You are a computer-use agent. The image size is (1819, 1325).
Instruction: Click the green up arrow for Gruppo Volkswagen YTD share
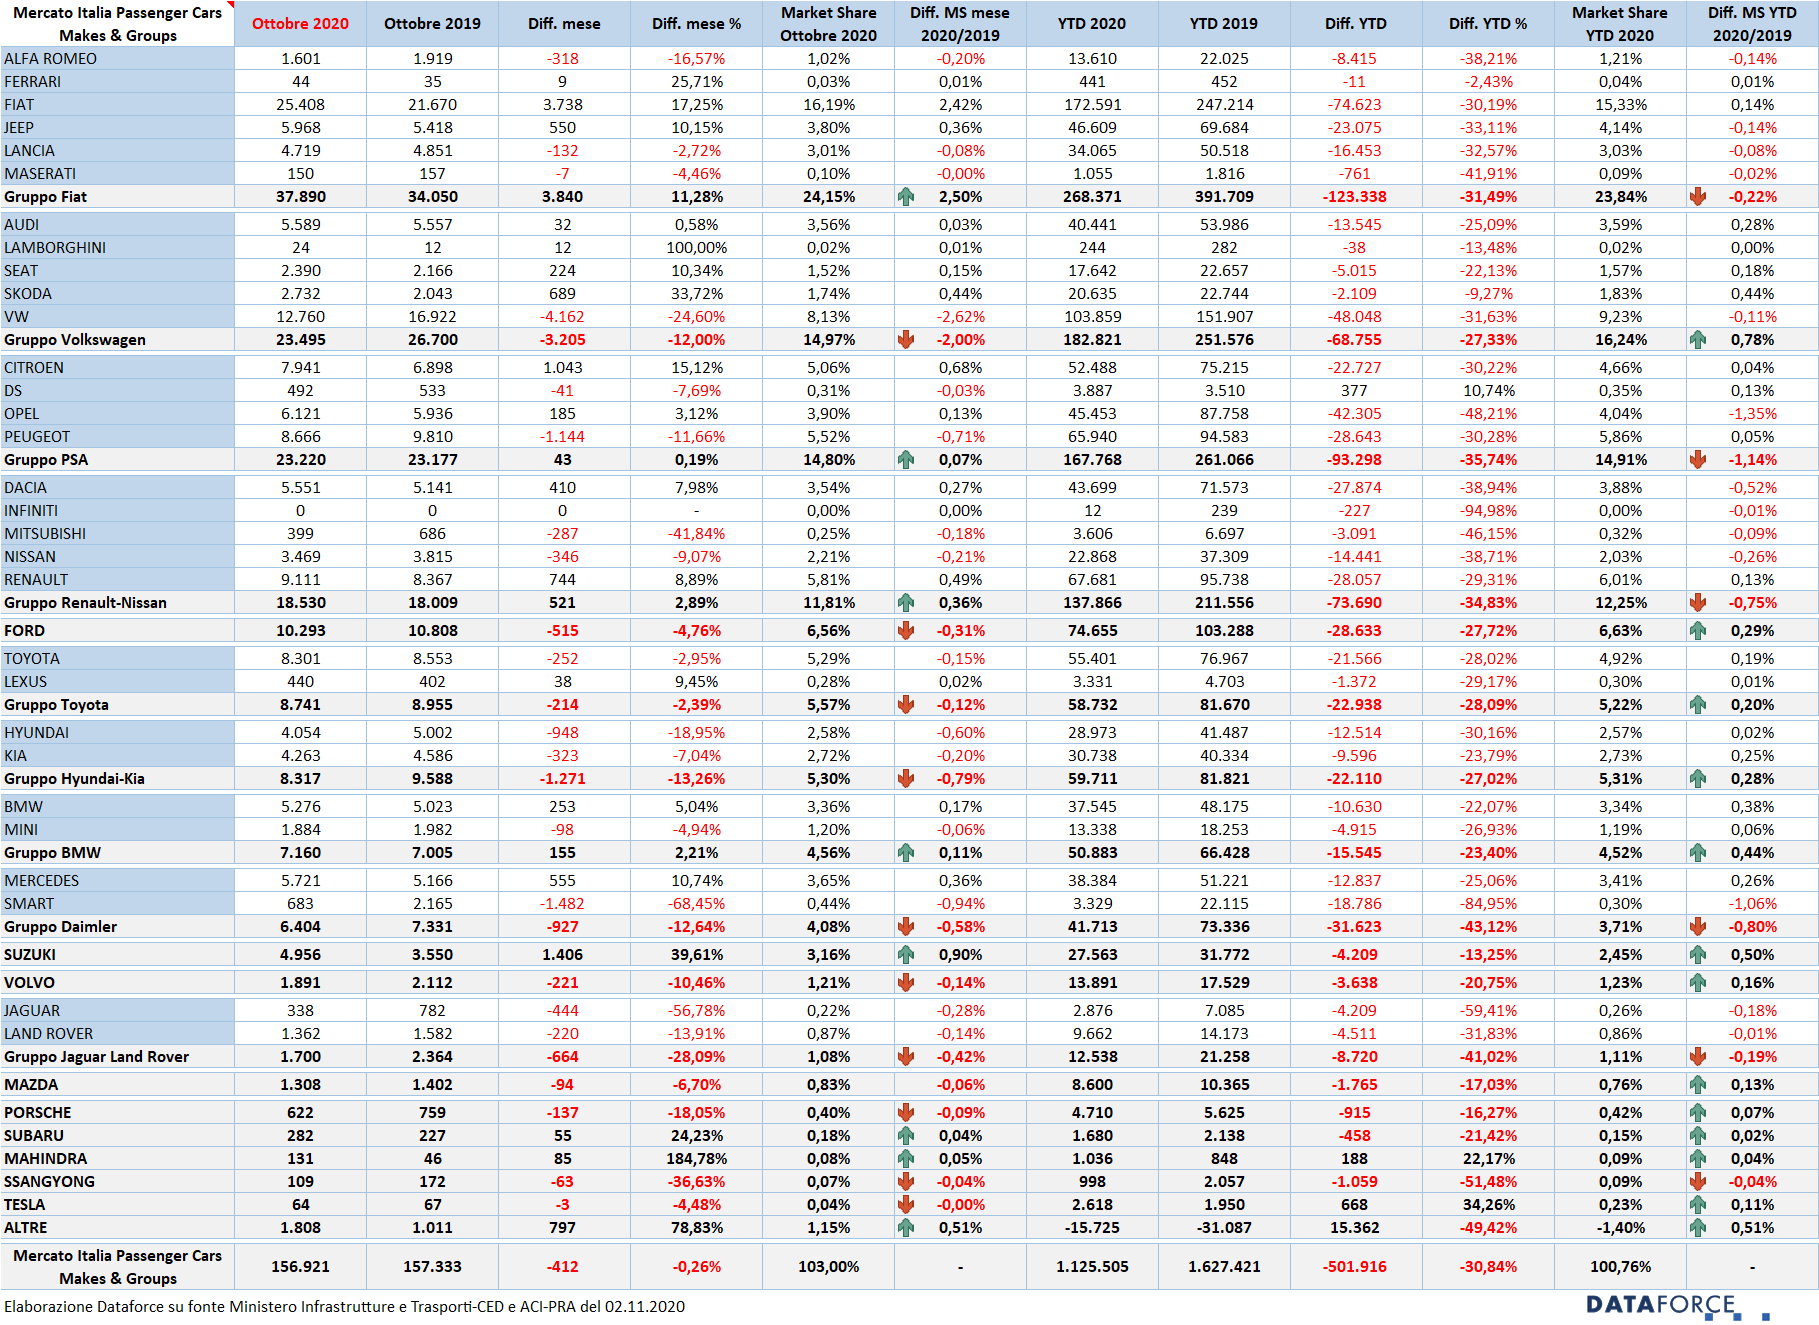tap(1698, 340)
